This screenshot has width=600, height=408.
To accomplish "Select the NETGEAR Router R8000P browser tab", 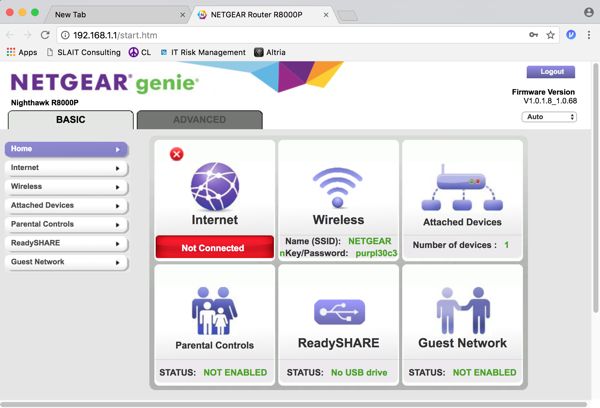I will coord(262,15).
